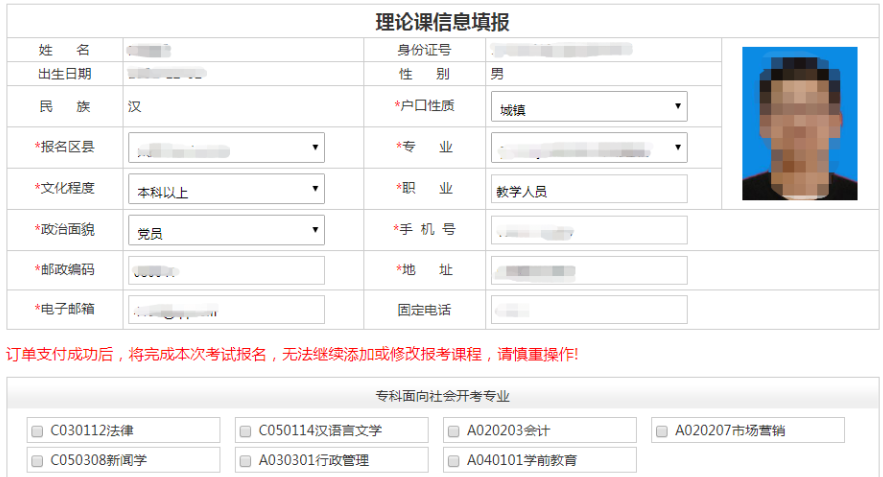Focus the 手机号 input field
The width and height of the screenshot is (883, 477).
(x=588, y=230)
